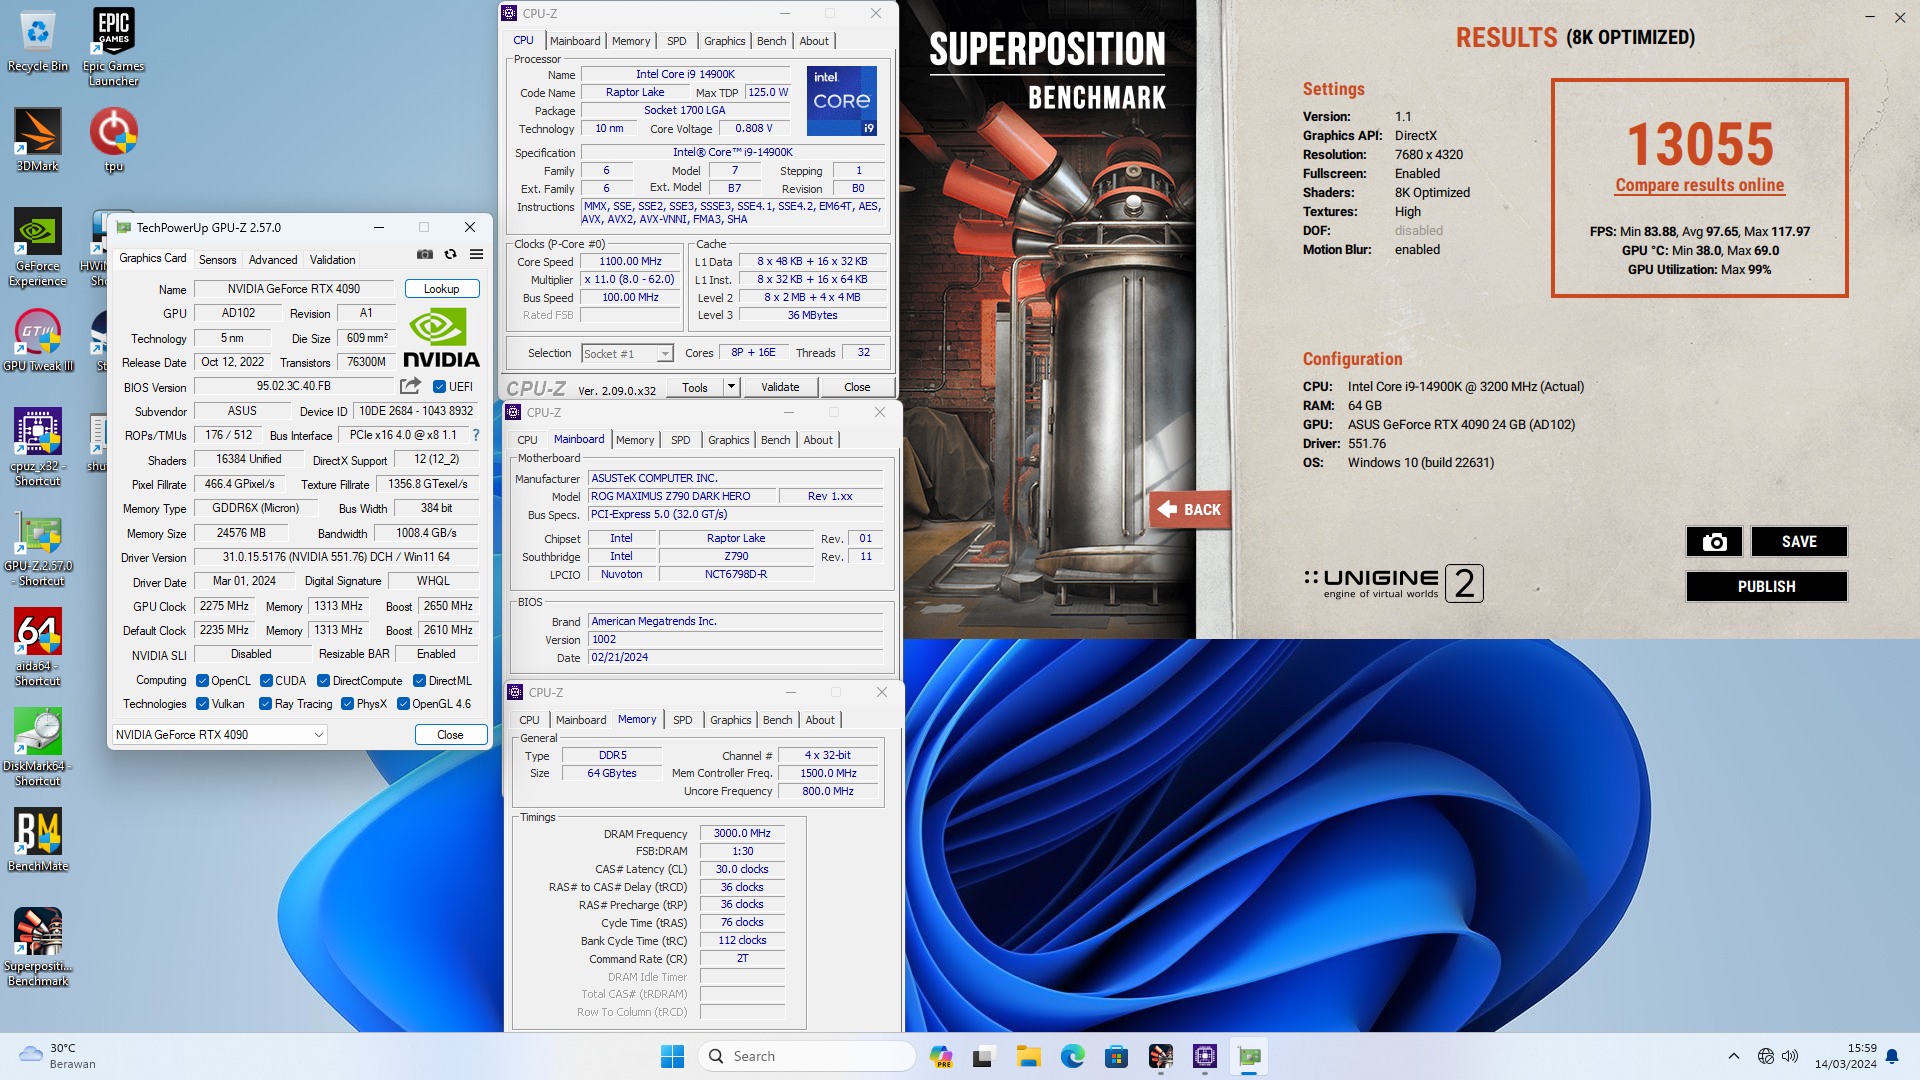Take GPU-Z screenshot with camera icon
1920x1080 pixels.
pyautogui.click(x=425, y=255)
